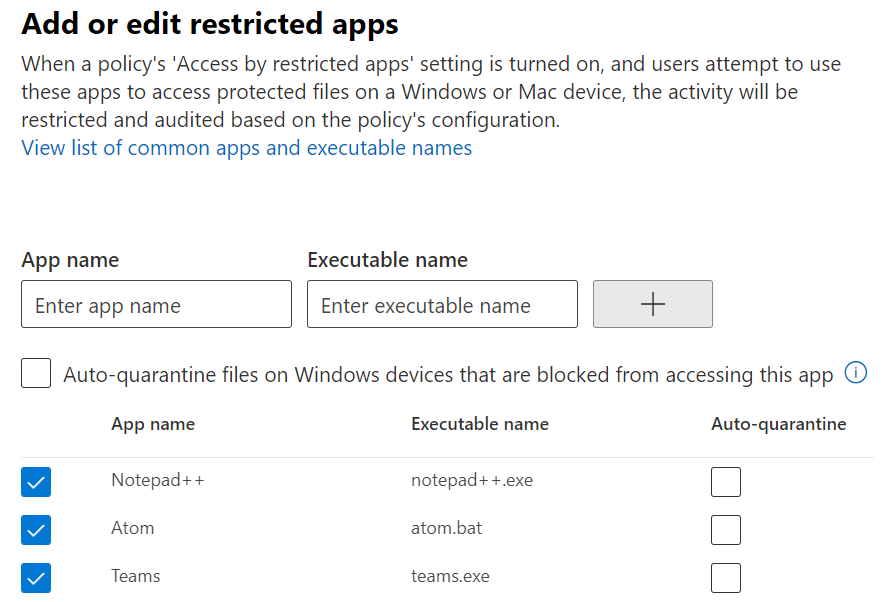This screenshot has height=602, width=889.
Task: Enable the global Auto-quarantine files checkbox
Action: click(36, 373)
